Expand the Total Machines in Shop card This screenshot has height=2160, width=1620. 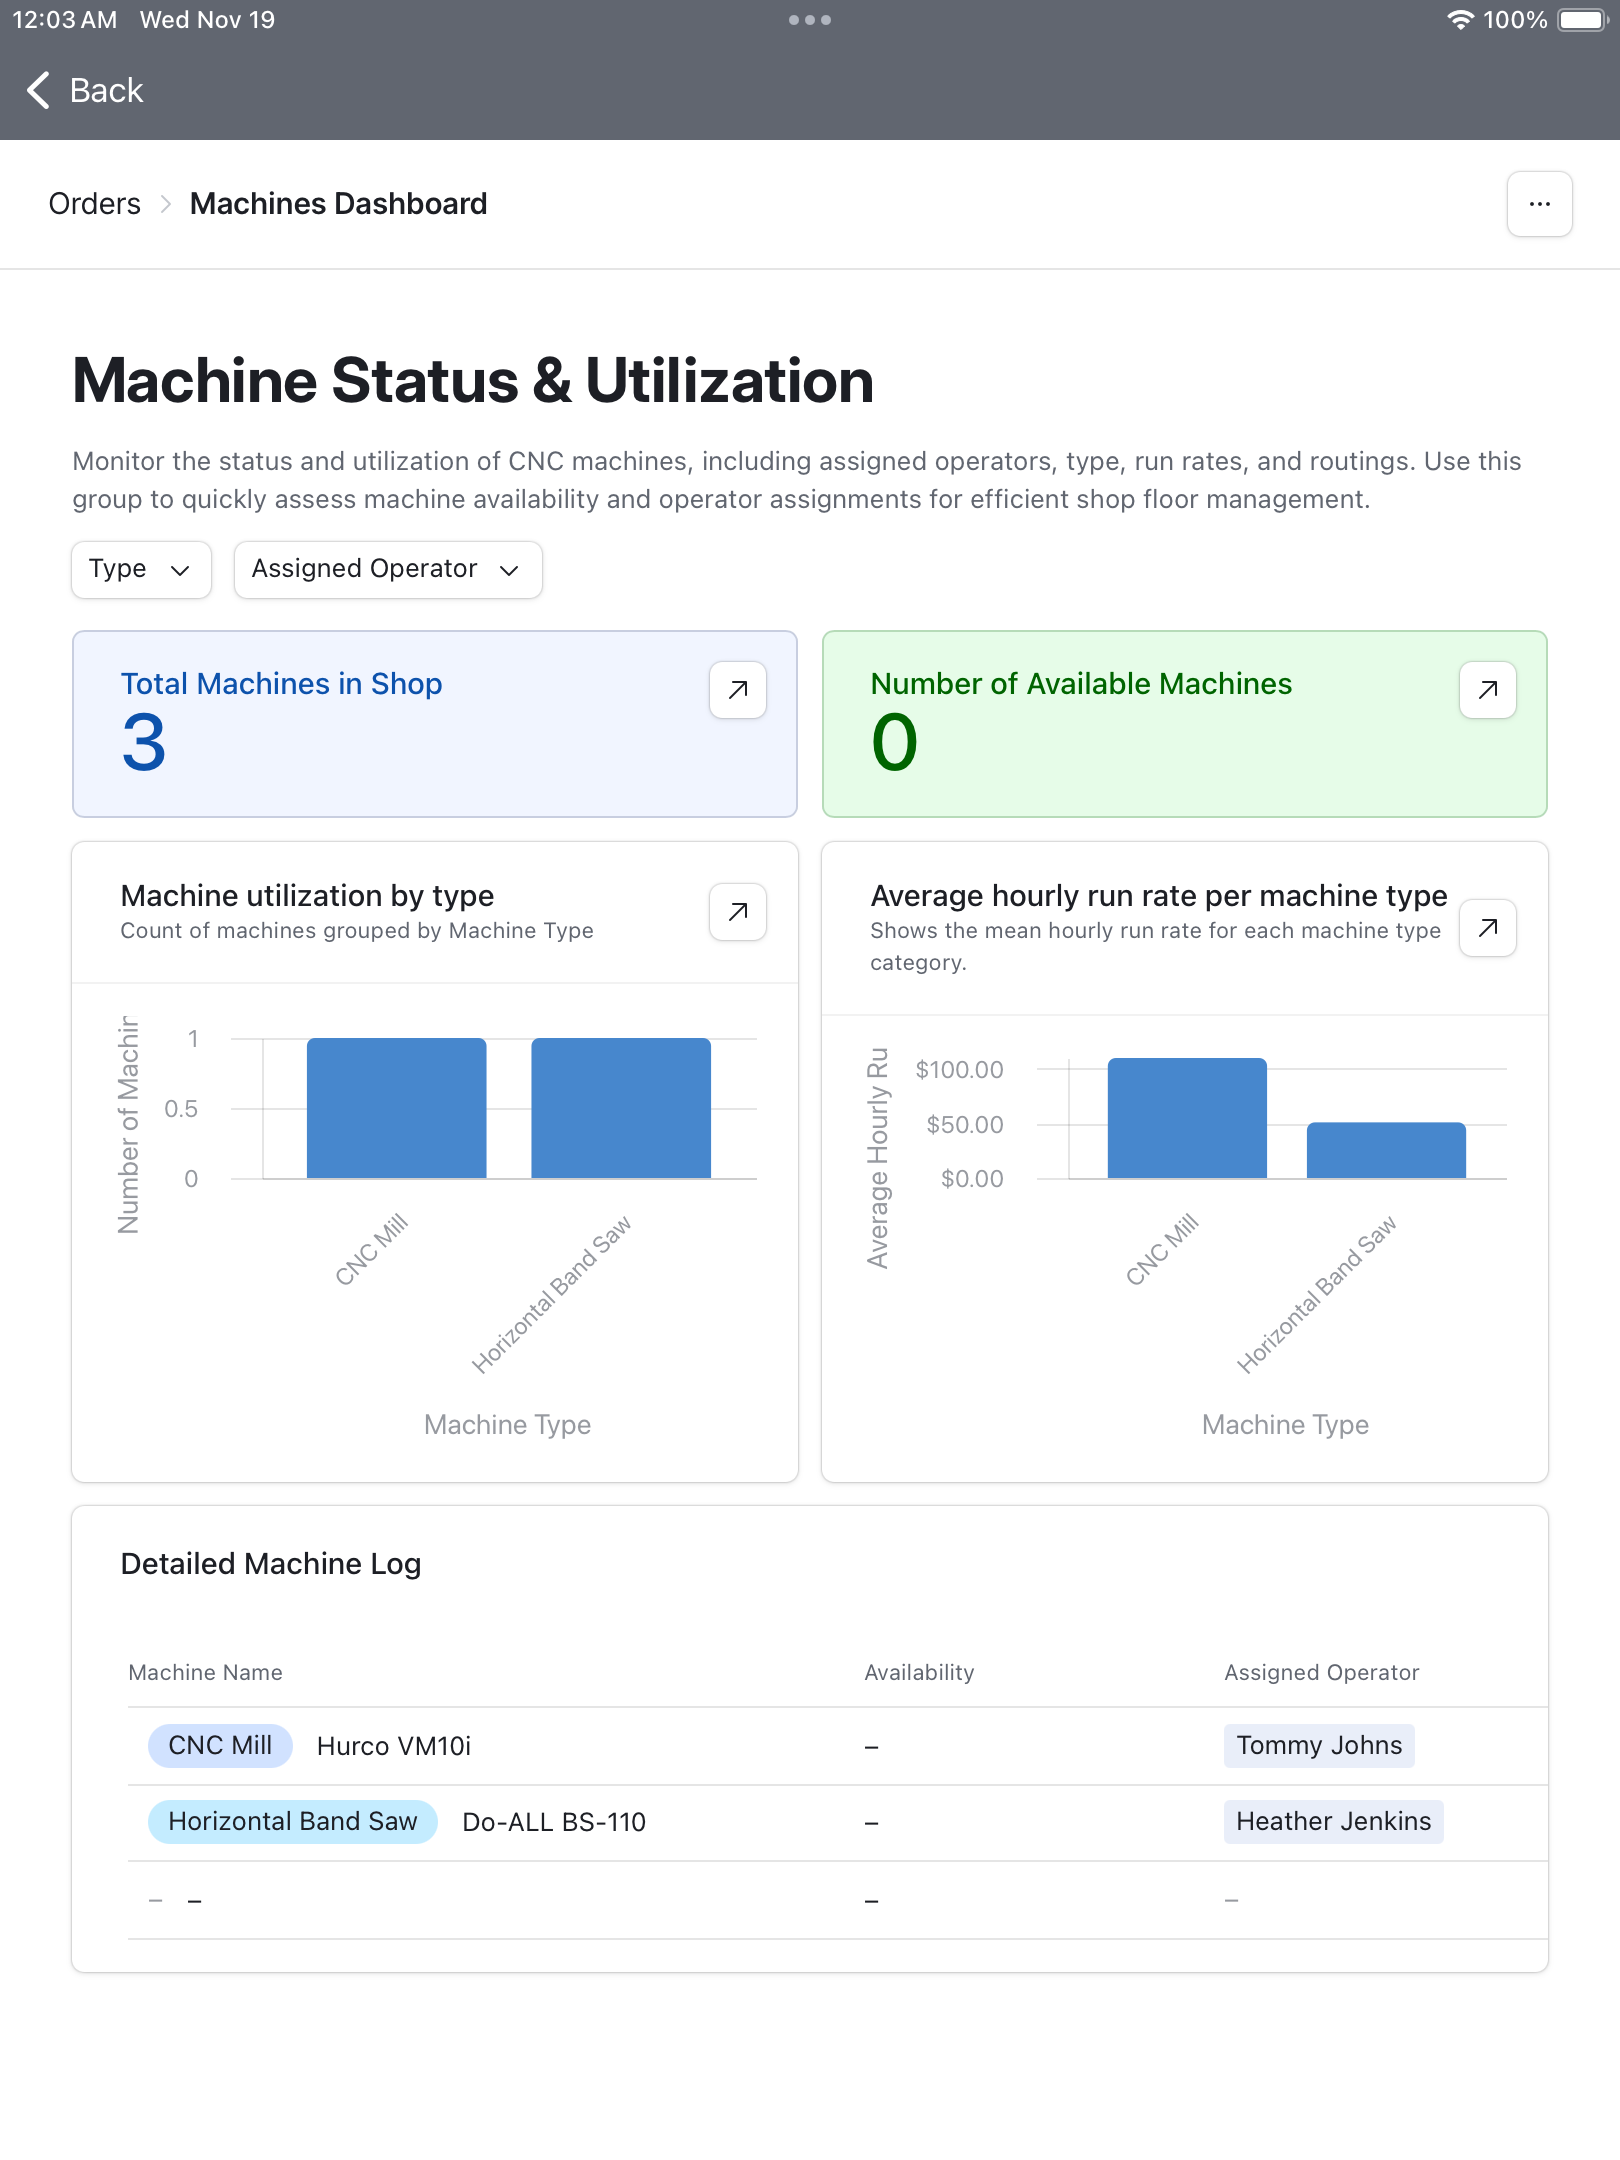(x=737, y=690)
